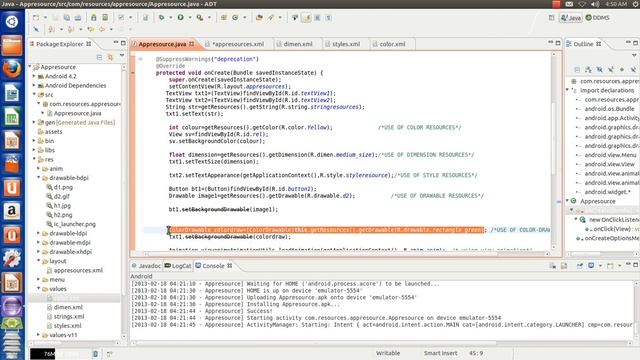
Task: Click the Open Perspective icon
Action: (551, 18)
